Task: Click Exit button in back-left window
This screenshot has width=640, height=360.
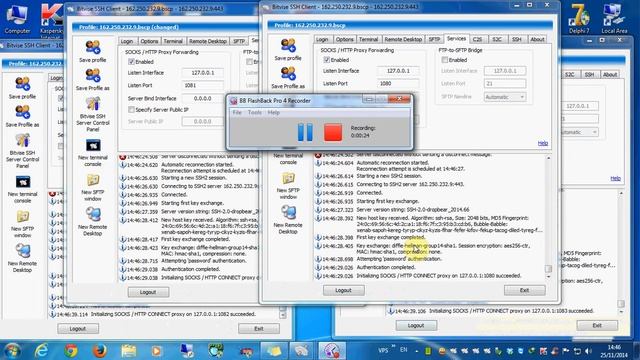Action: (x=259, y=329)
